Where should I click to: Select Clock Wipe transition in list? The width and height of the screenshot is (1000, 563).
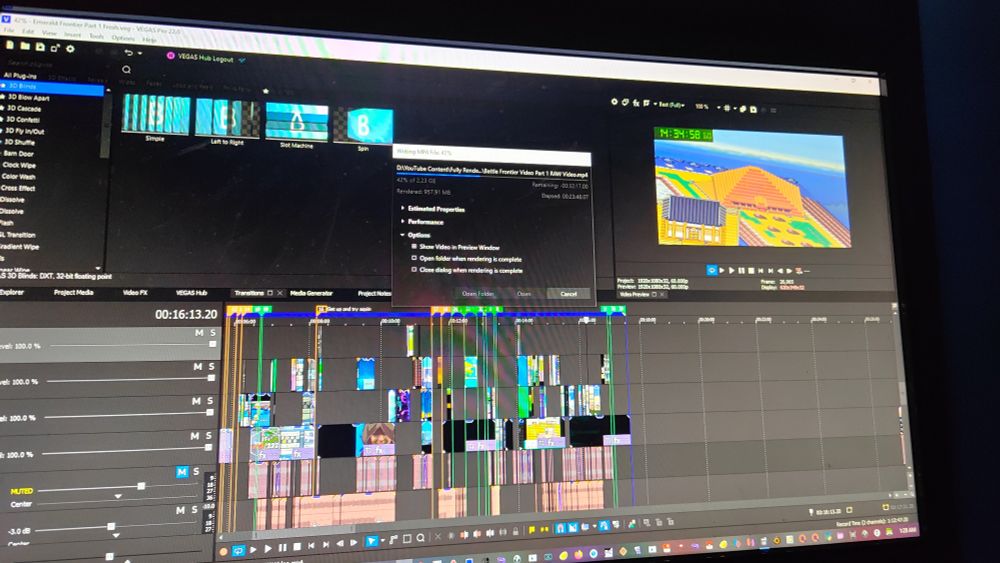tap(19, 165)
